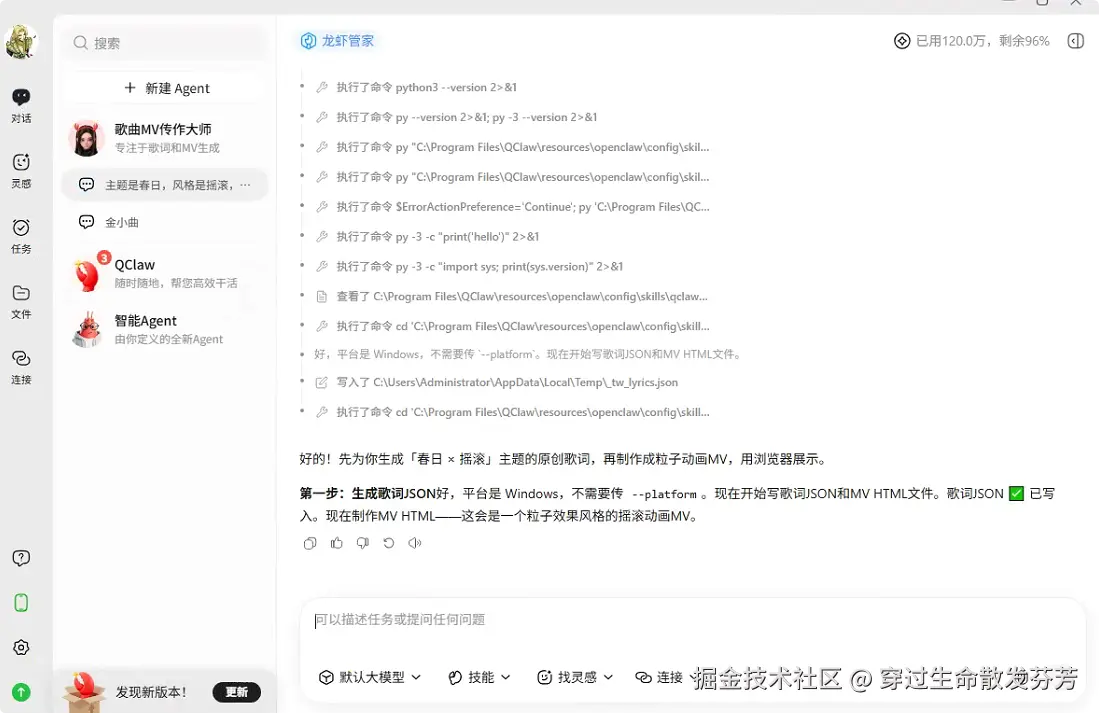Screen dimensions: 1099x713
Task: Open conversation 主题是春日，风格是摇滚
Action: [165, 185]
